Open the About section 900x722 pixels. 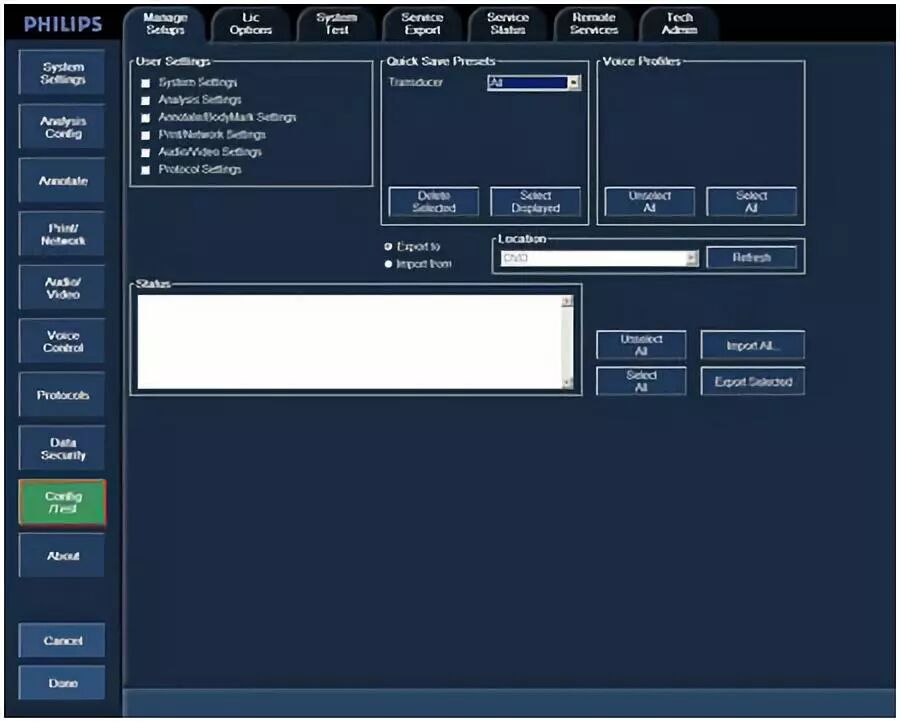pyautogui.click(x=62, y=556)
